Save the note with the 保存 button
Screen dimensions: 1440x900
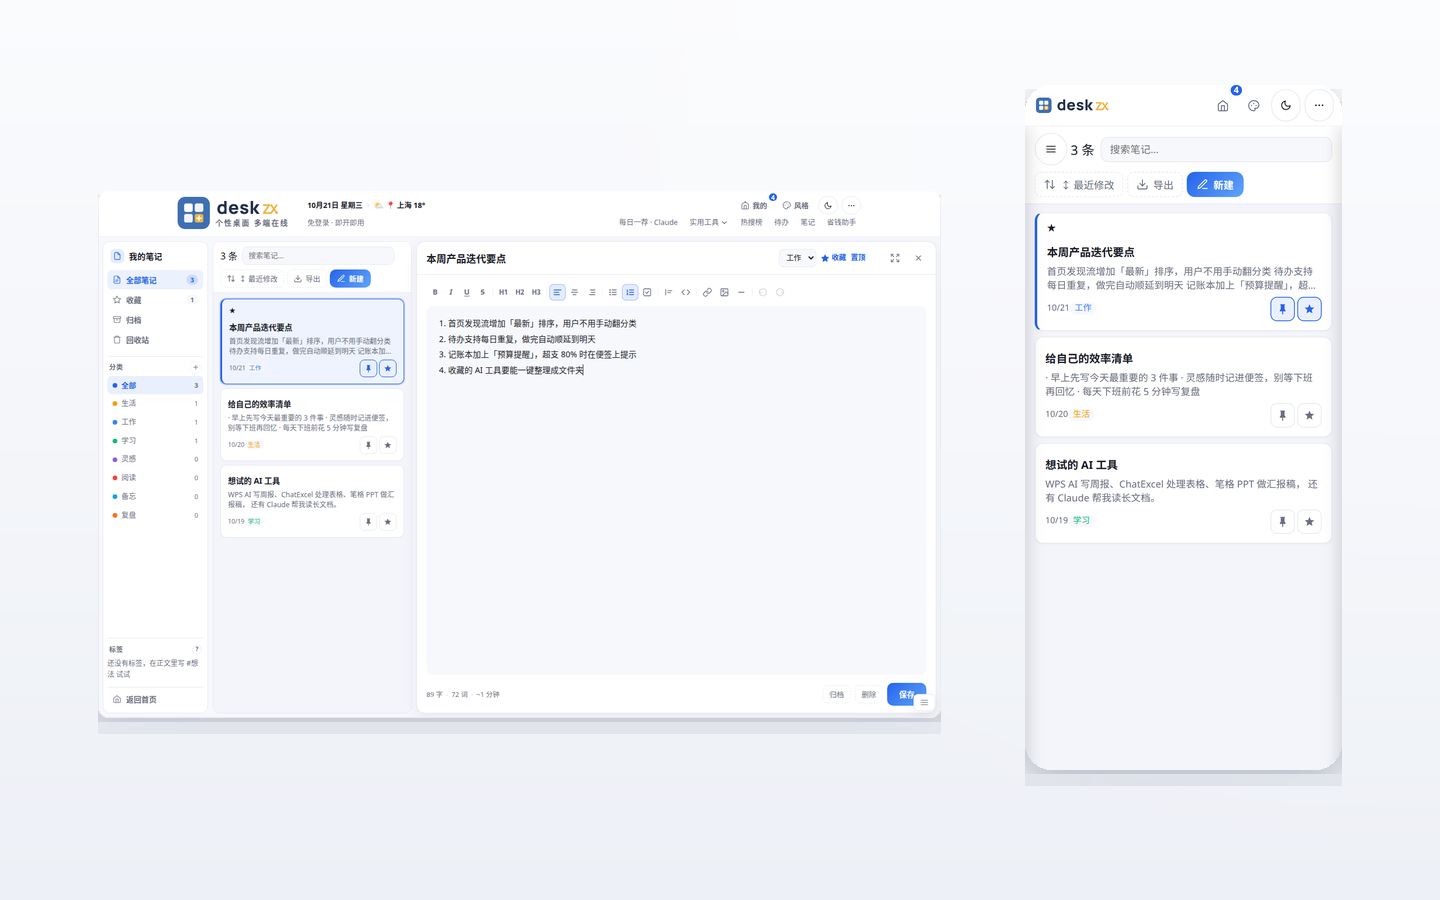[x=906, y=694]
